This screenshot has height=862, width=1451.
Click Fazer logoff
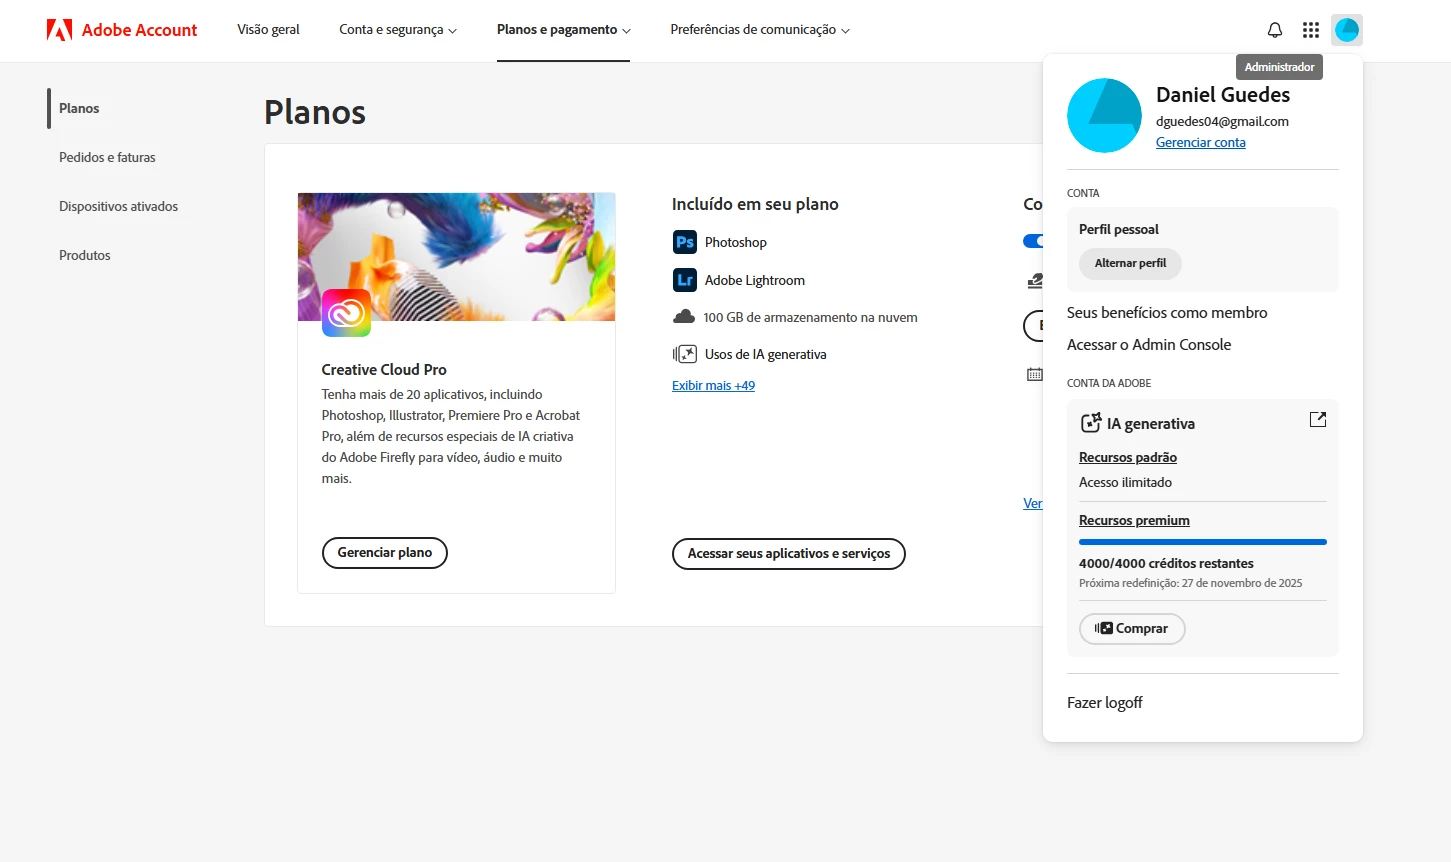1104,702
